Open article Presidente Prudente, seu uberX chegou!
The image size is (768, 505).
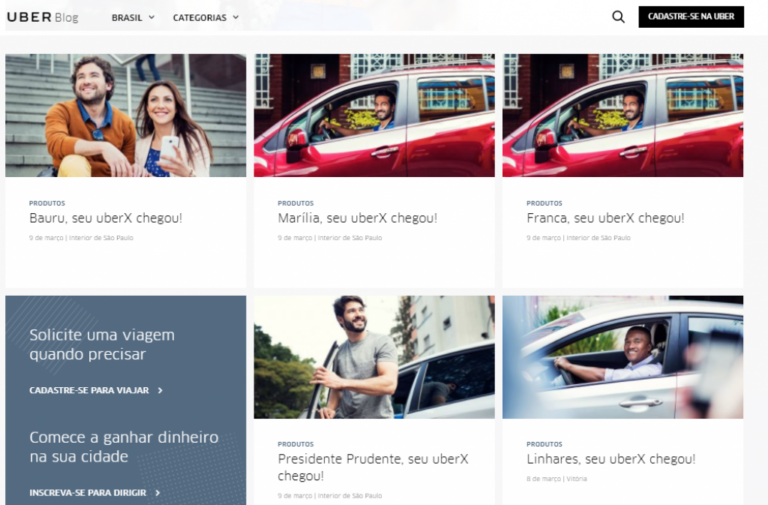coord(373,467)
